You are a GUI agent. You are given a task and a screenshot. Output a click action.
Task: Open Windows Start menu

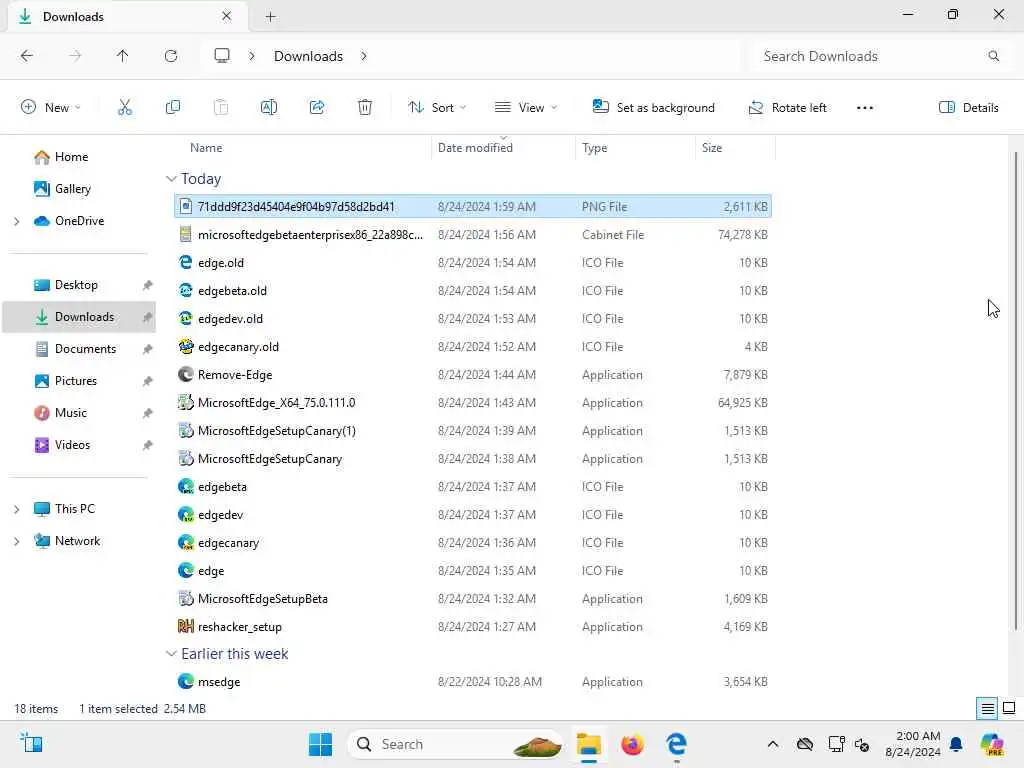click(320, 744)
